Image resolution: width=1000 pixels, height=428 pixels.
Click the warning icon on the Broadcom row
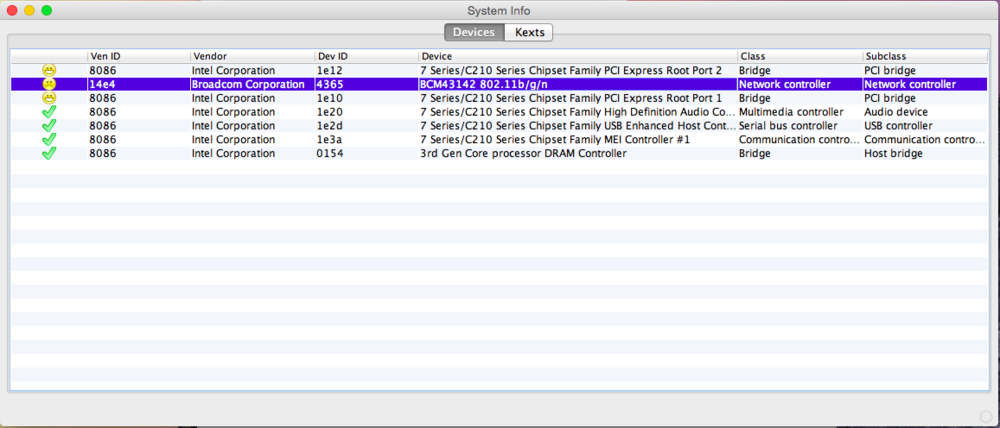(x=49, y=85)
